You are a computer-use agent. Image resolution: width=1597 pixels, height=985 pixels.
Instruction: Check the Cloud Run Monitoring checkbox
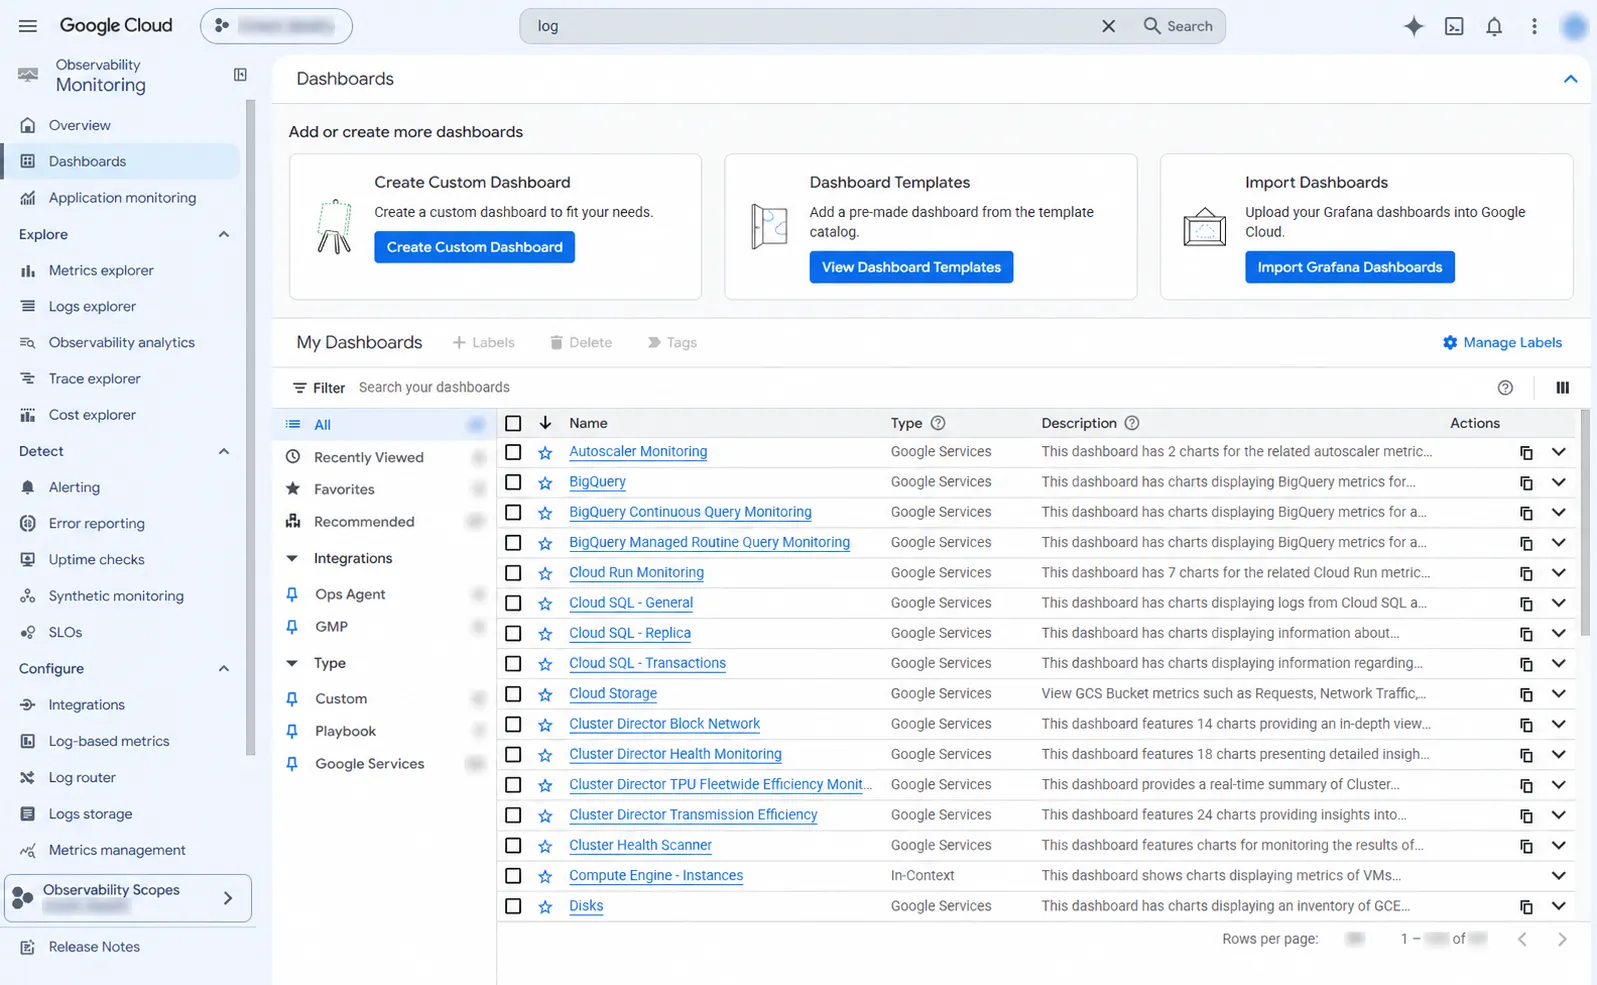point(513,573)
